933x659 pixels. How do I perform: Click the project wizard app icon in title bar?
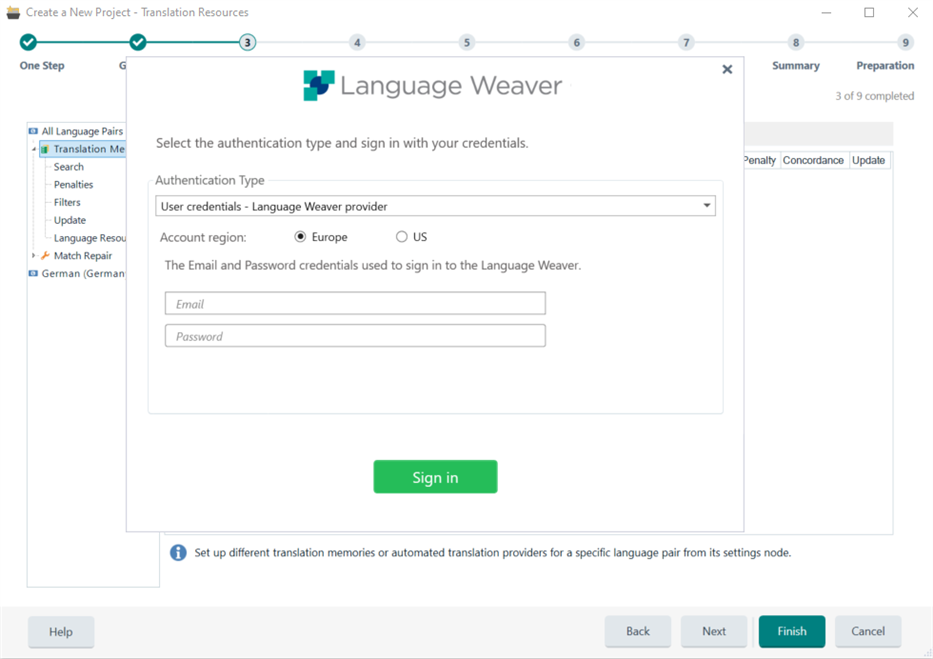[x=13, y=12]
